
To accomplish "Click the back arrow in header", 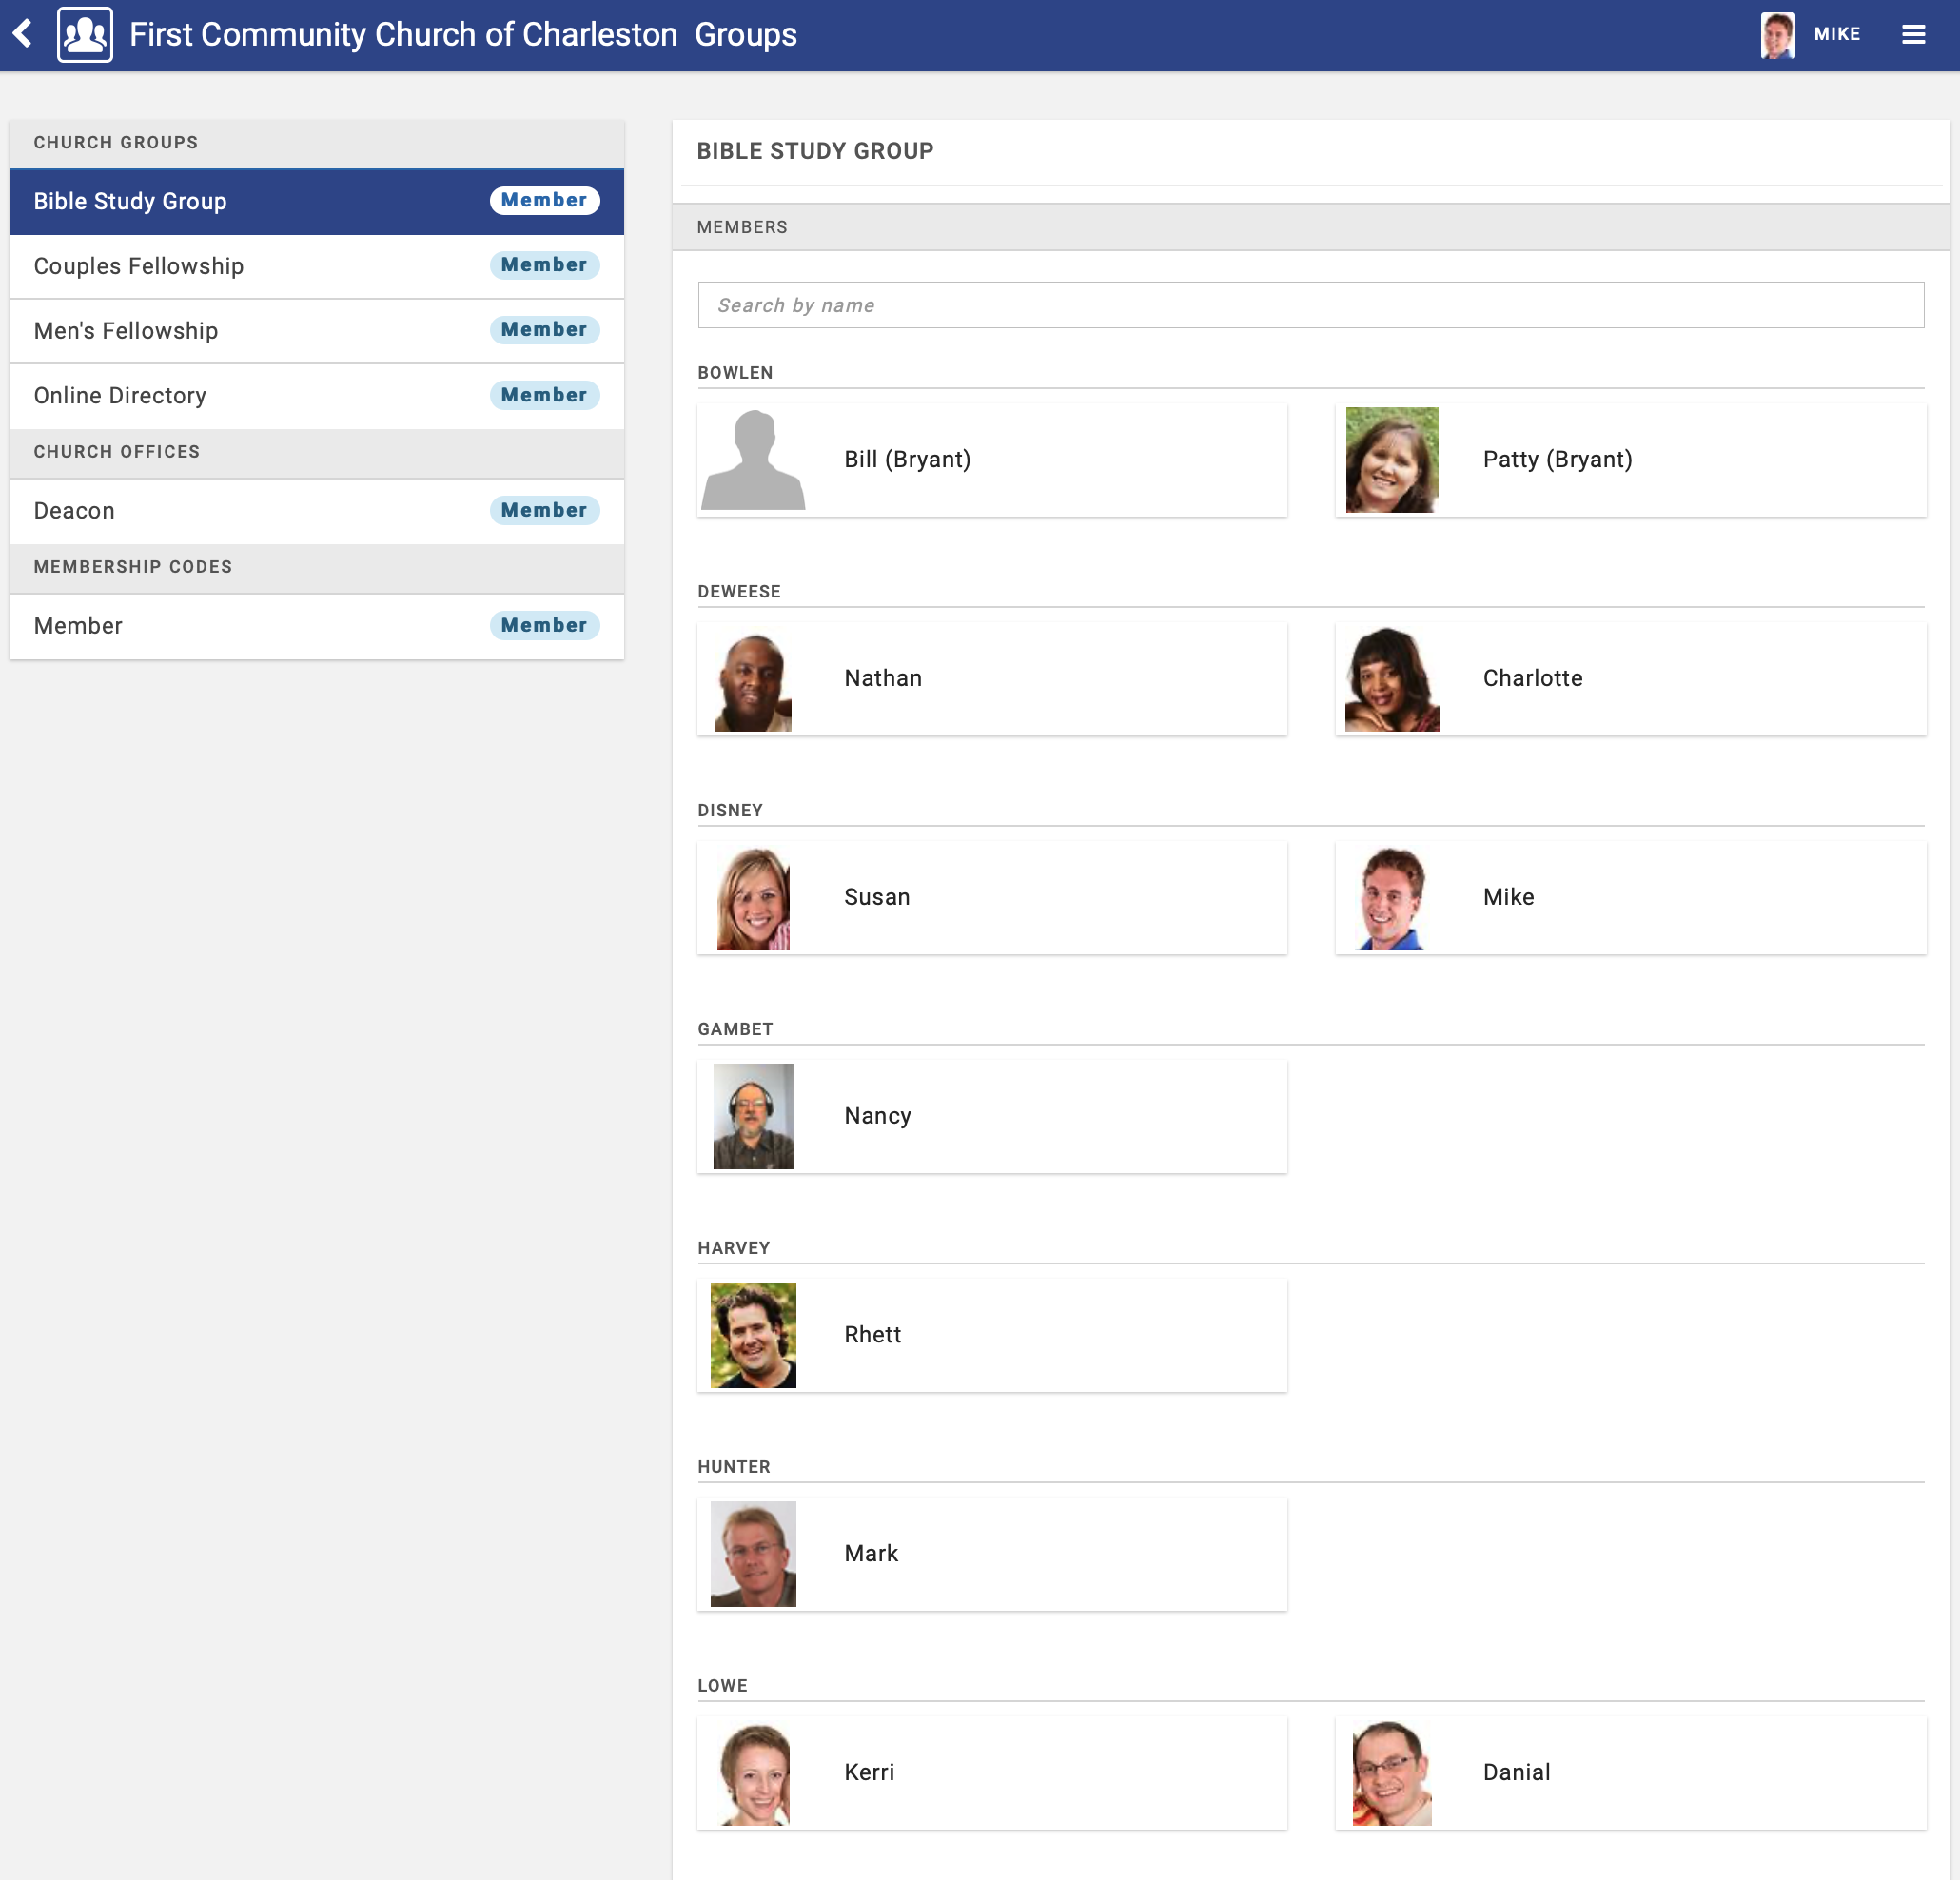I will tap(23, 34).
